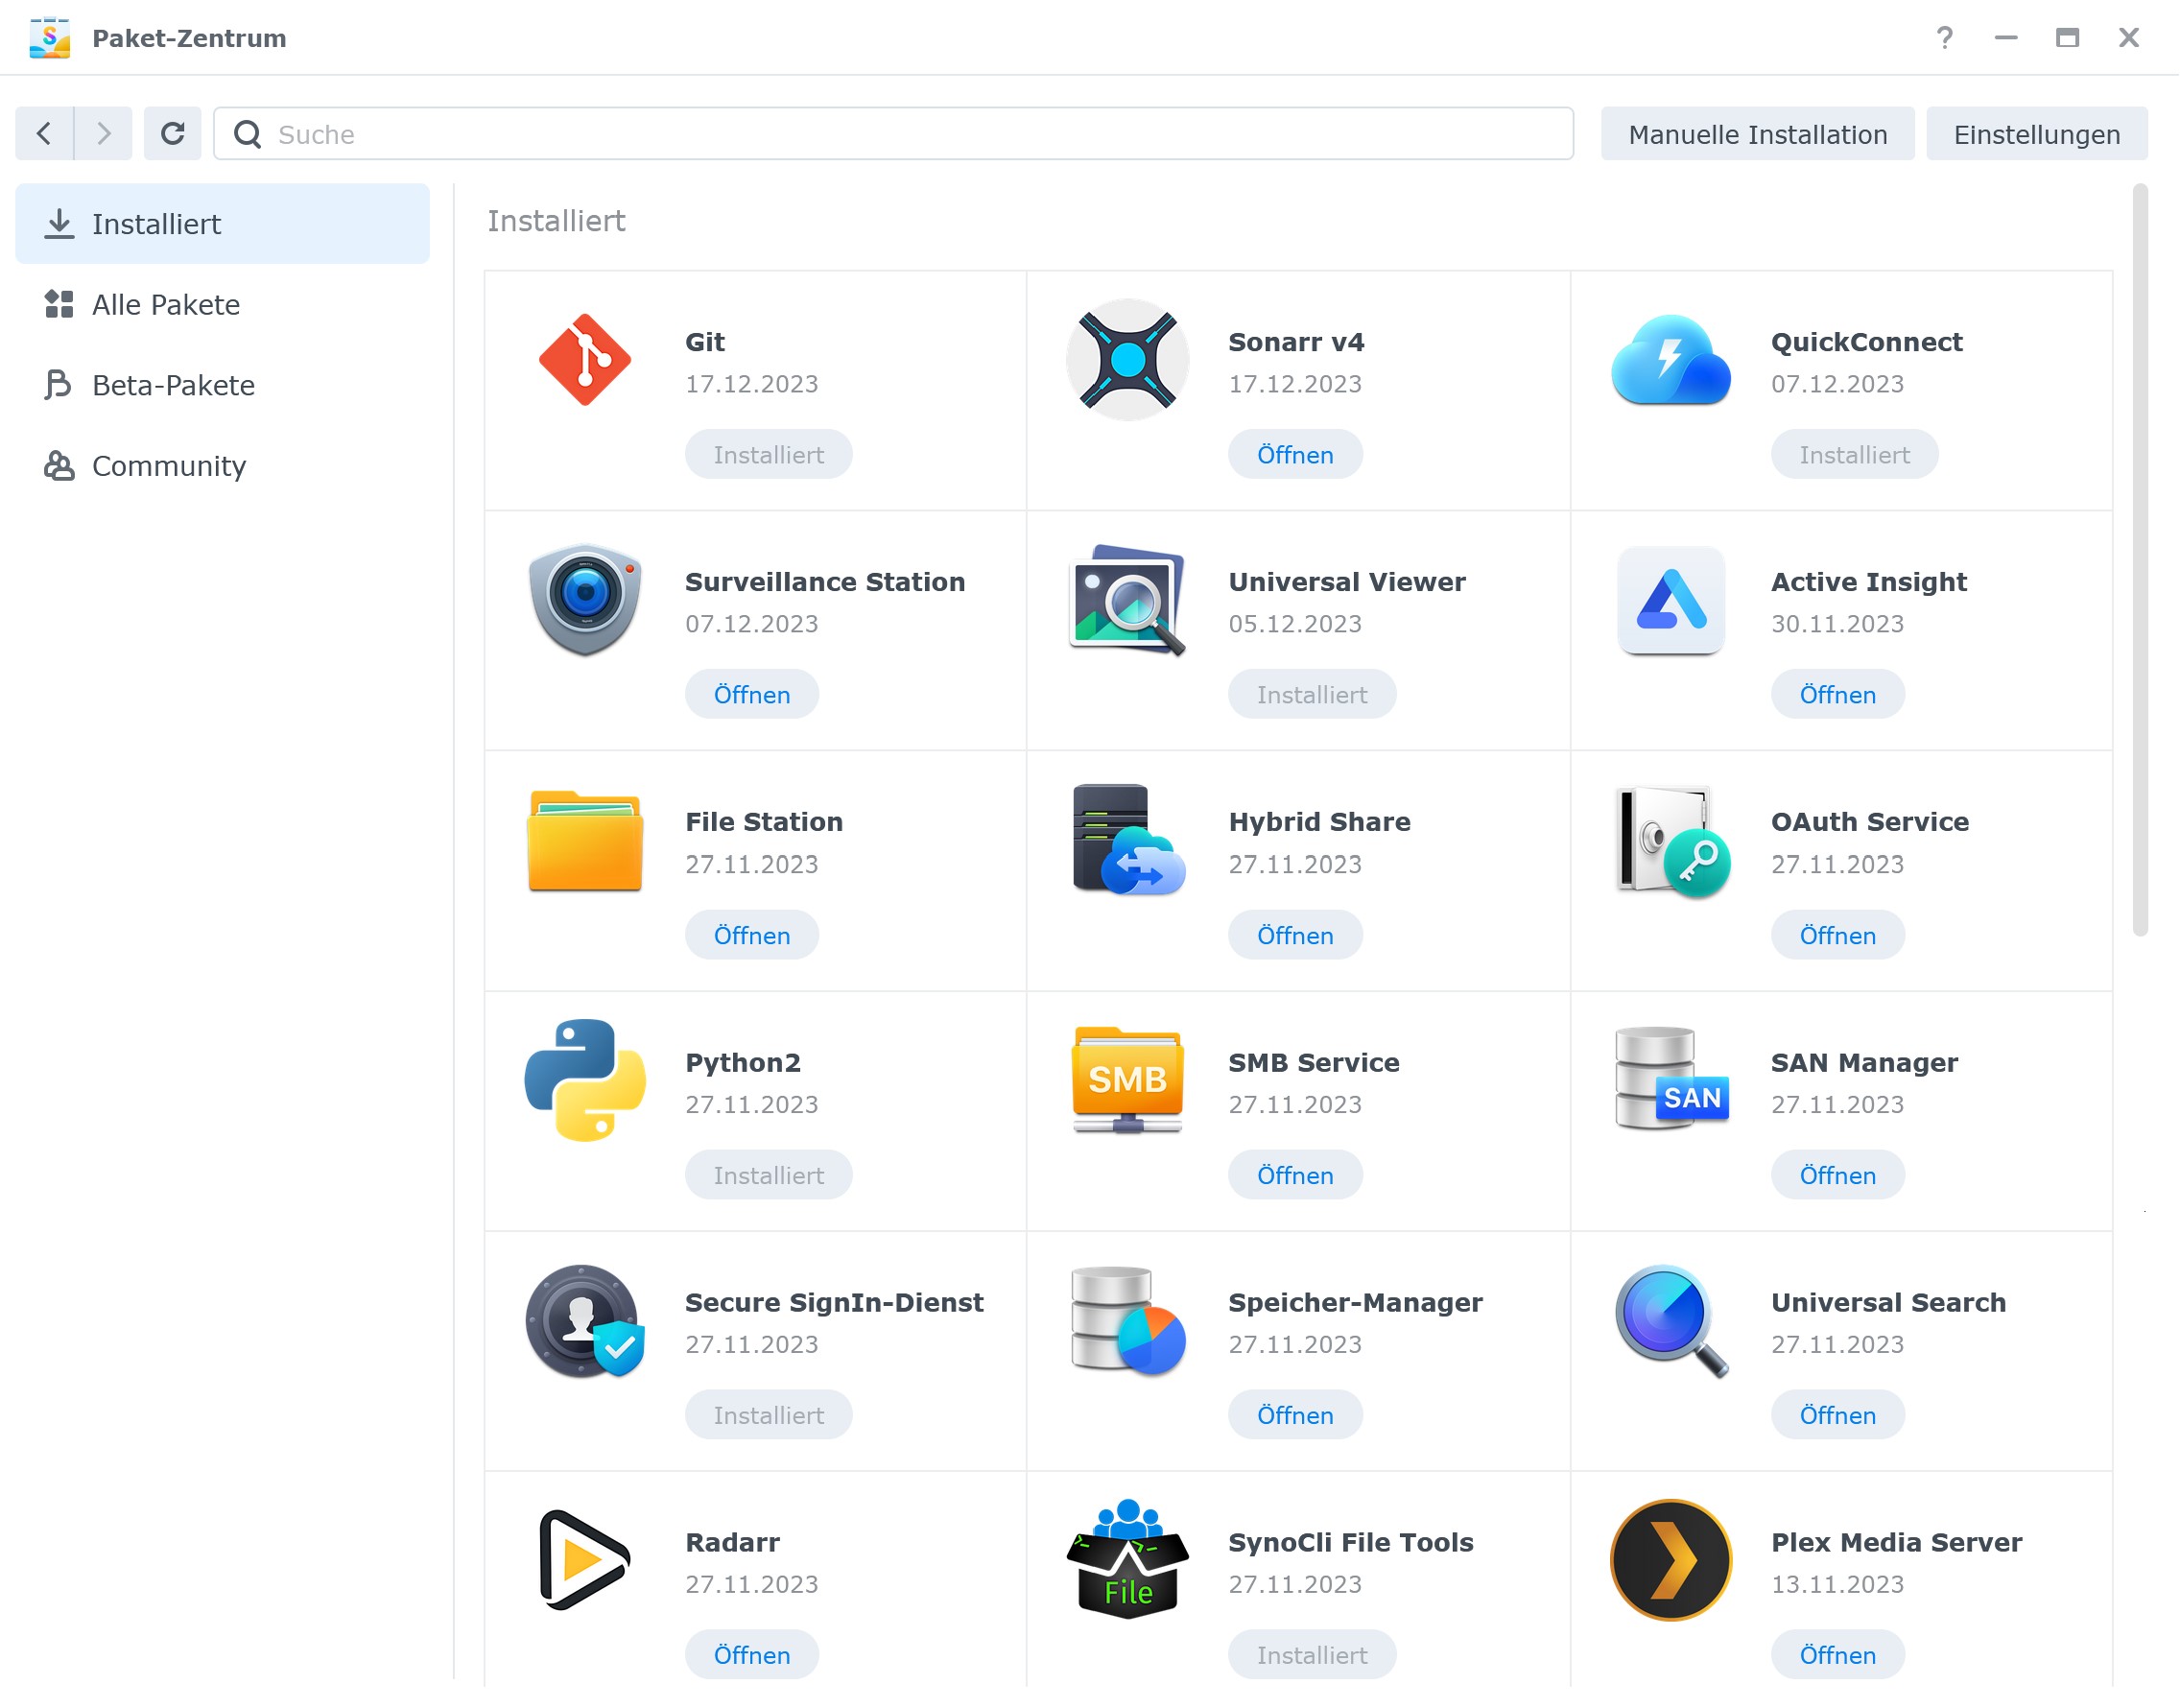Switch to Alle Pakete section
The width and height of the screenshot is (2180, 1708).
coord(165,305)
